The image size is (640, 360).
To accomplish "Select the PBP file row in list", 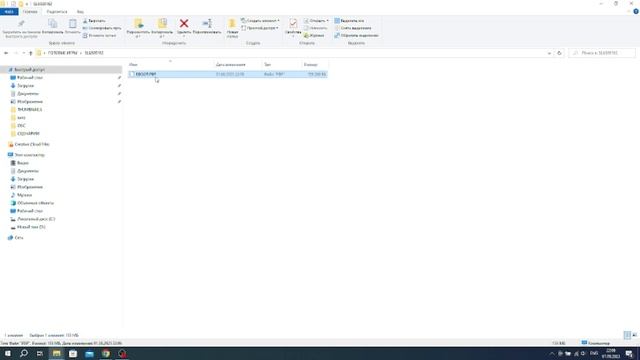I will pos(227,74).
